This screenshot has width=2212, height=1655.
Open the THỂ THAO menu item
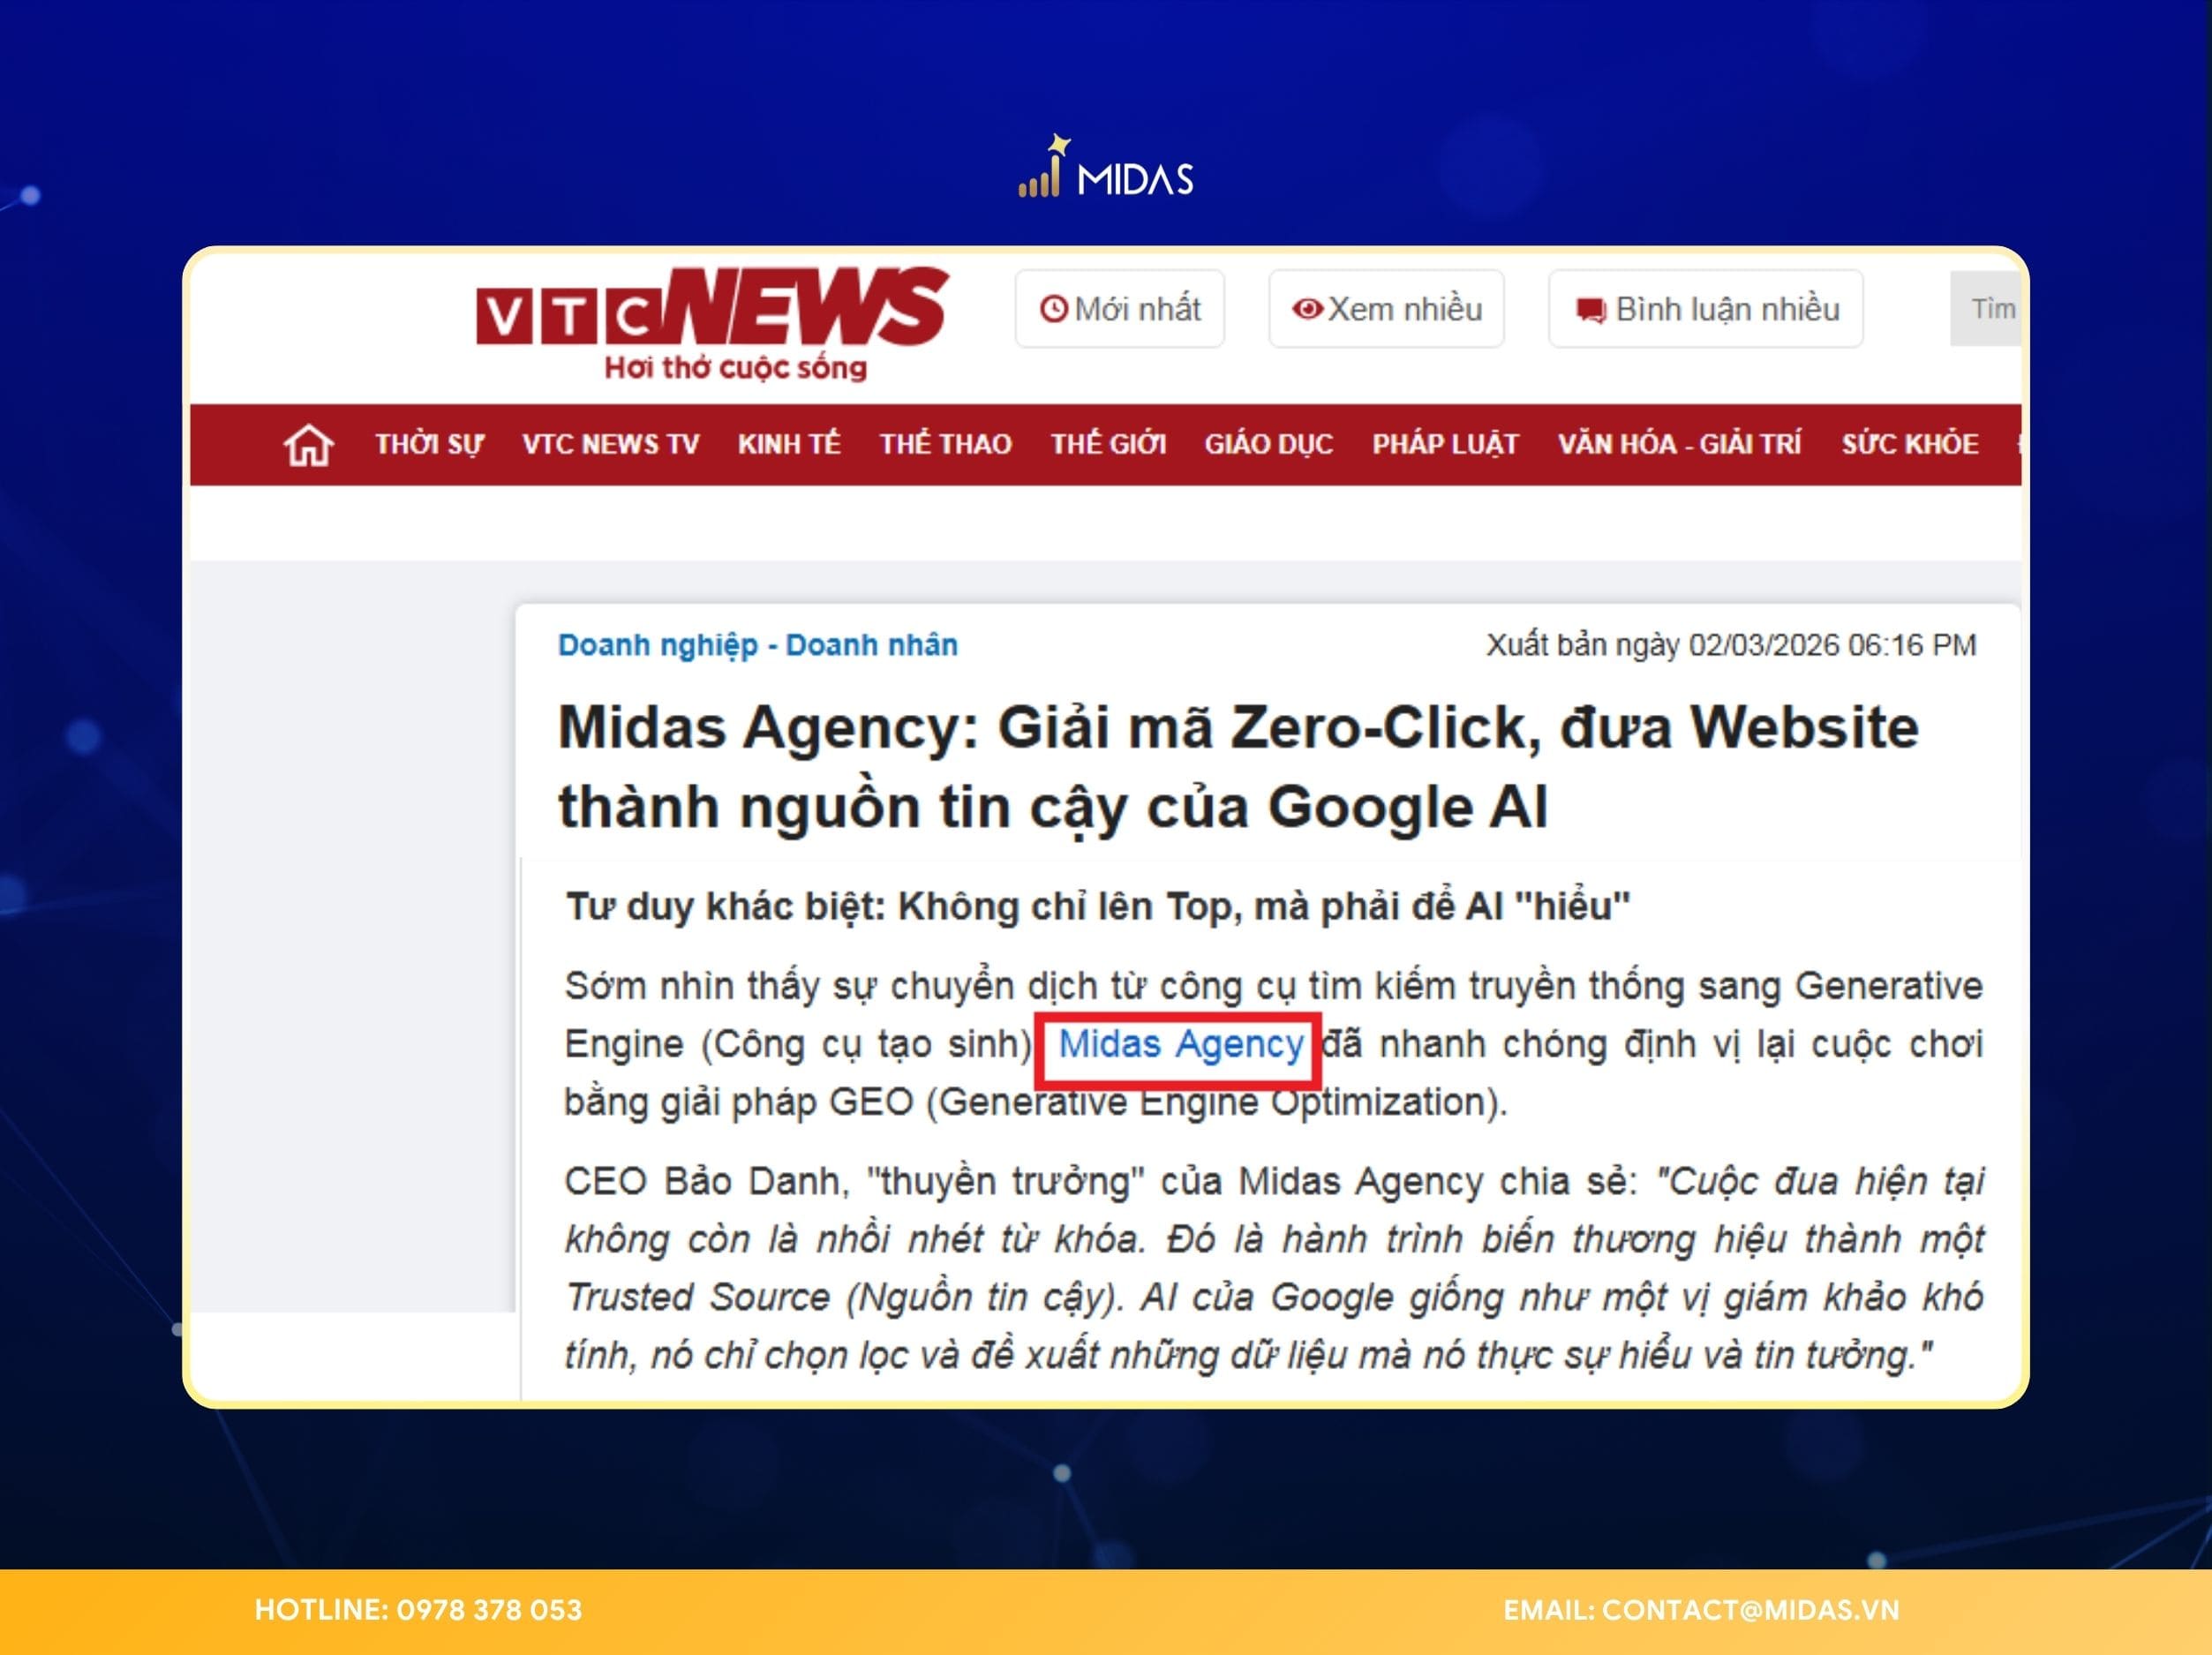(x=945, y=444)
